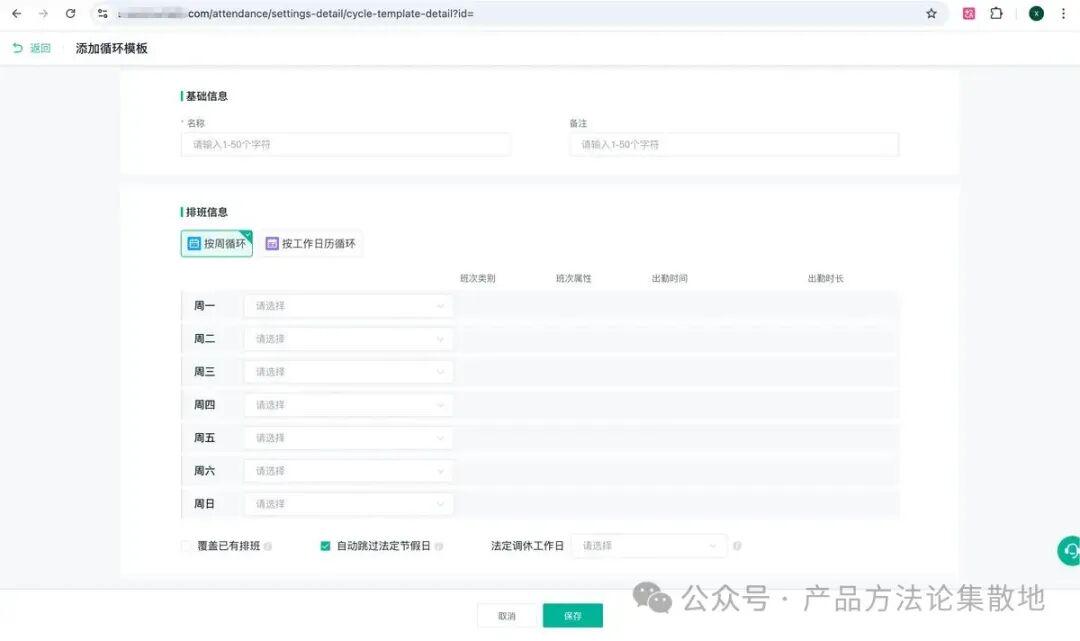Open the 周日 shift dropdown
1080x641 pixels.
click(349, 504)
